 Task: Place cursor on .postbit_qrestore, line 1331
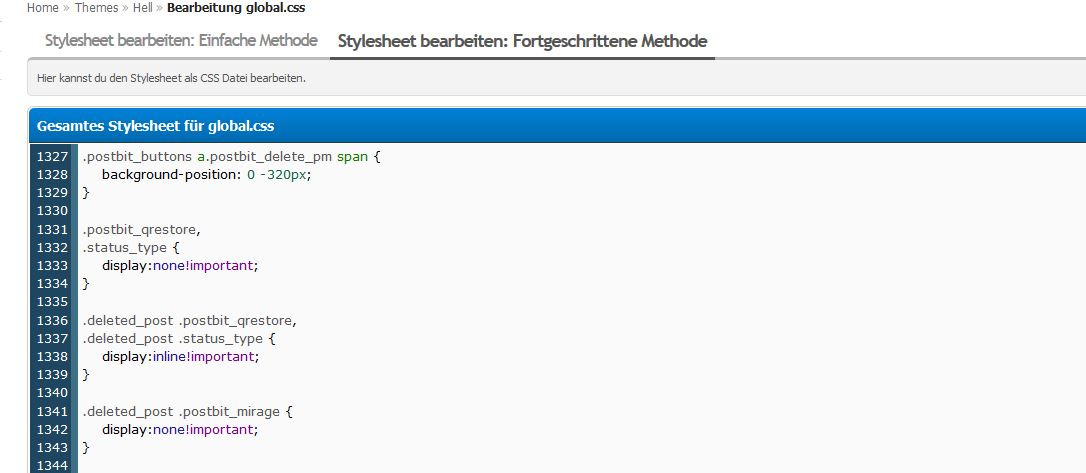[141, 229]
